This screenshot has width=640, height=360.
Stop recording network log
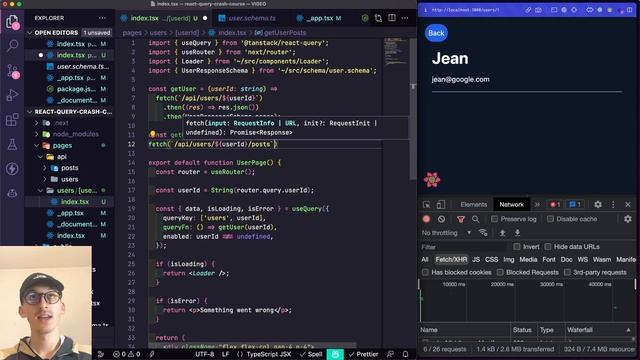pyautogui.click(x=427, y=219)
